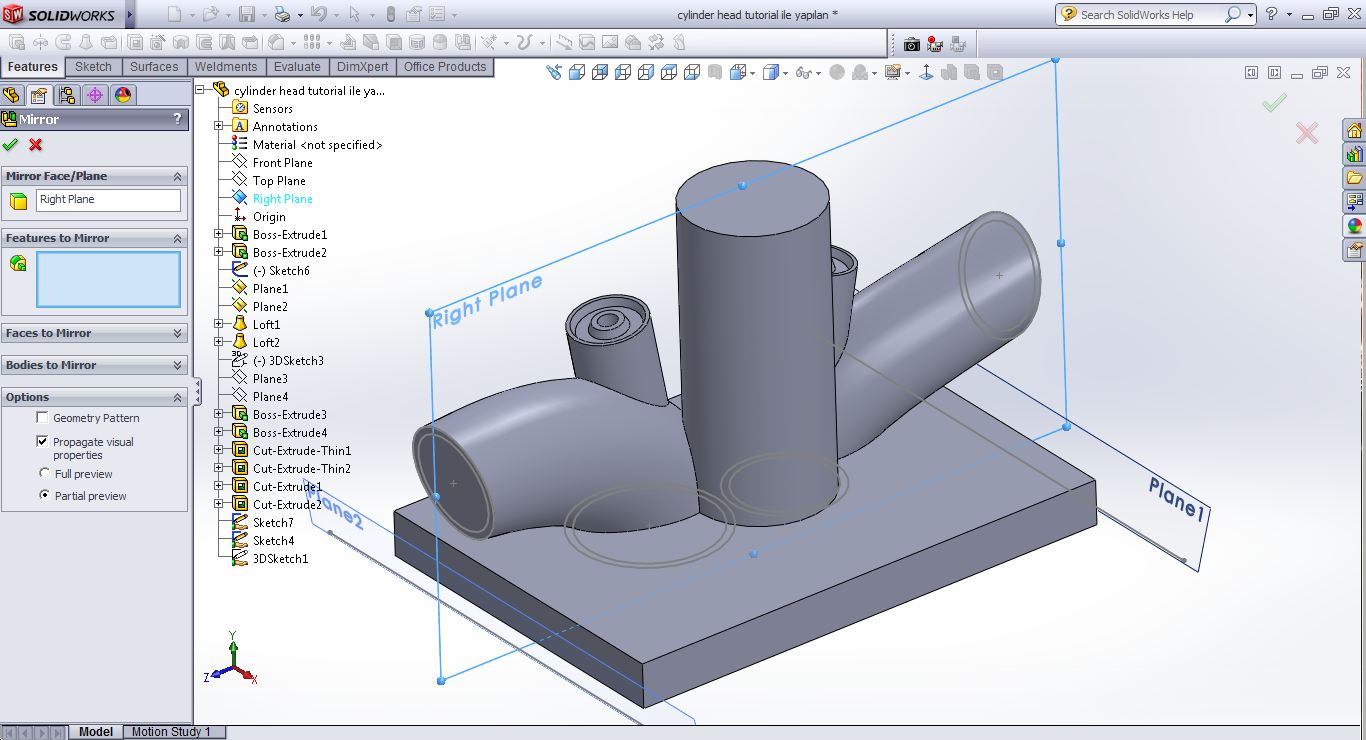The height and width of the screenshot is (740, 1366).
Task: Select the Full preview radio button
Action: [x=44, y=473]
